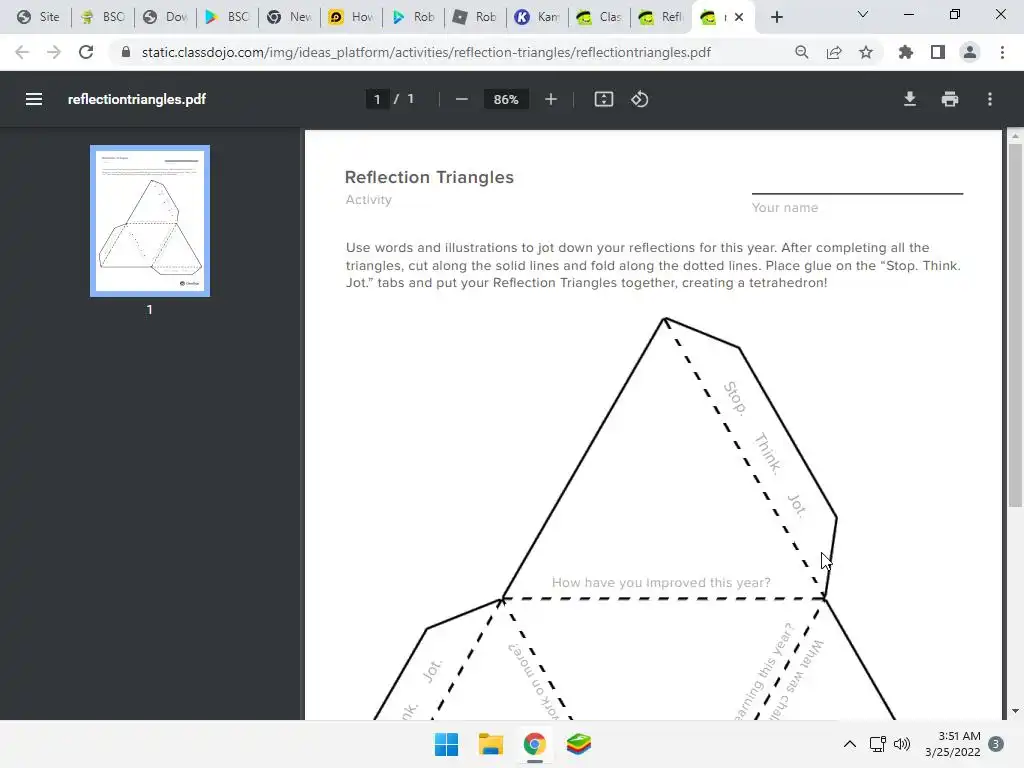This screenshot has width=1024, height=768.
Task: Close the active PDF tab
Action: click(739, 17)
